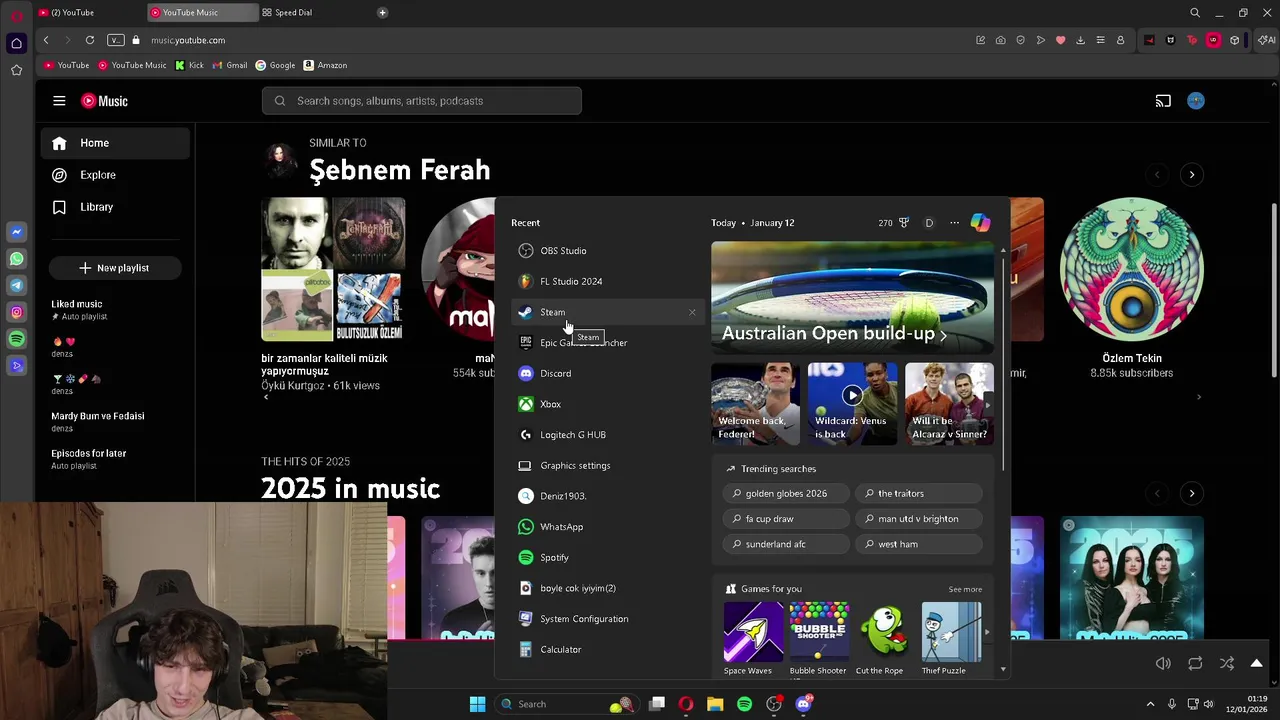
Task: Search trending term man utd v brighton
Action: tap(918, 519)
